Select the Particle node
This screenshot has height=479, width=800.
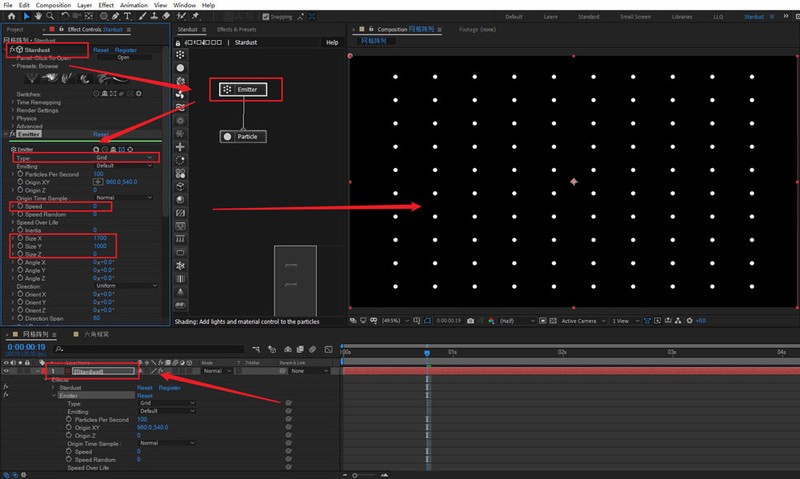pyautogui.click(x=244, y=136)
